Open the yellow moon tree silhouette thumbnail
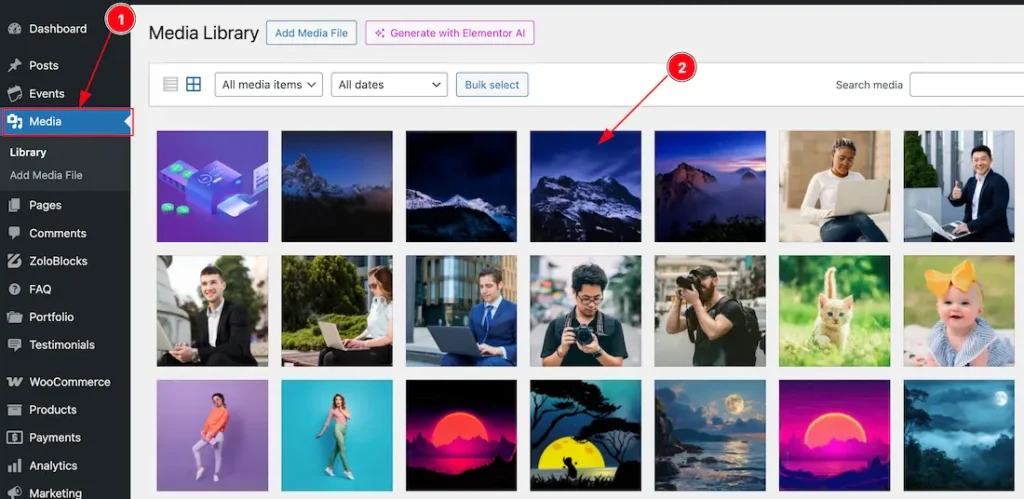Viewport: 1024px width, 499px height. pyautogui.click(x=586, y=436)
